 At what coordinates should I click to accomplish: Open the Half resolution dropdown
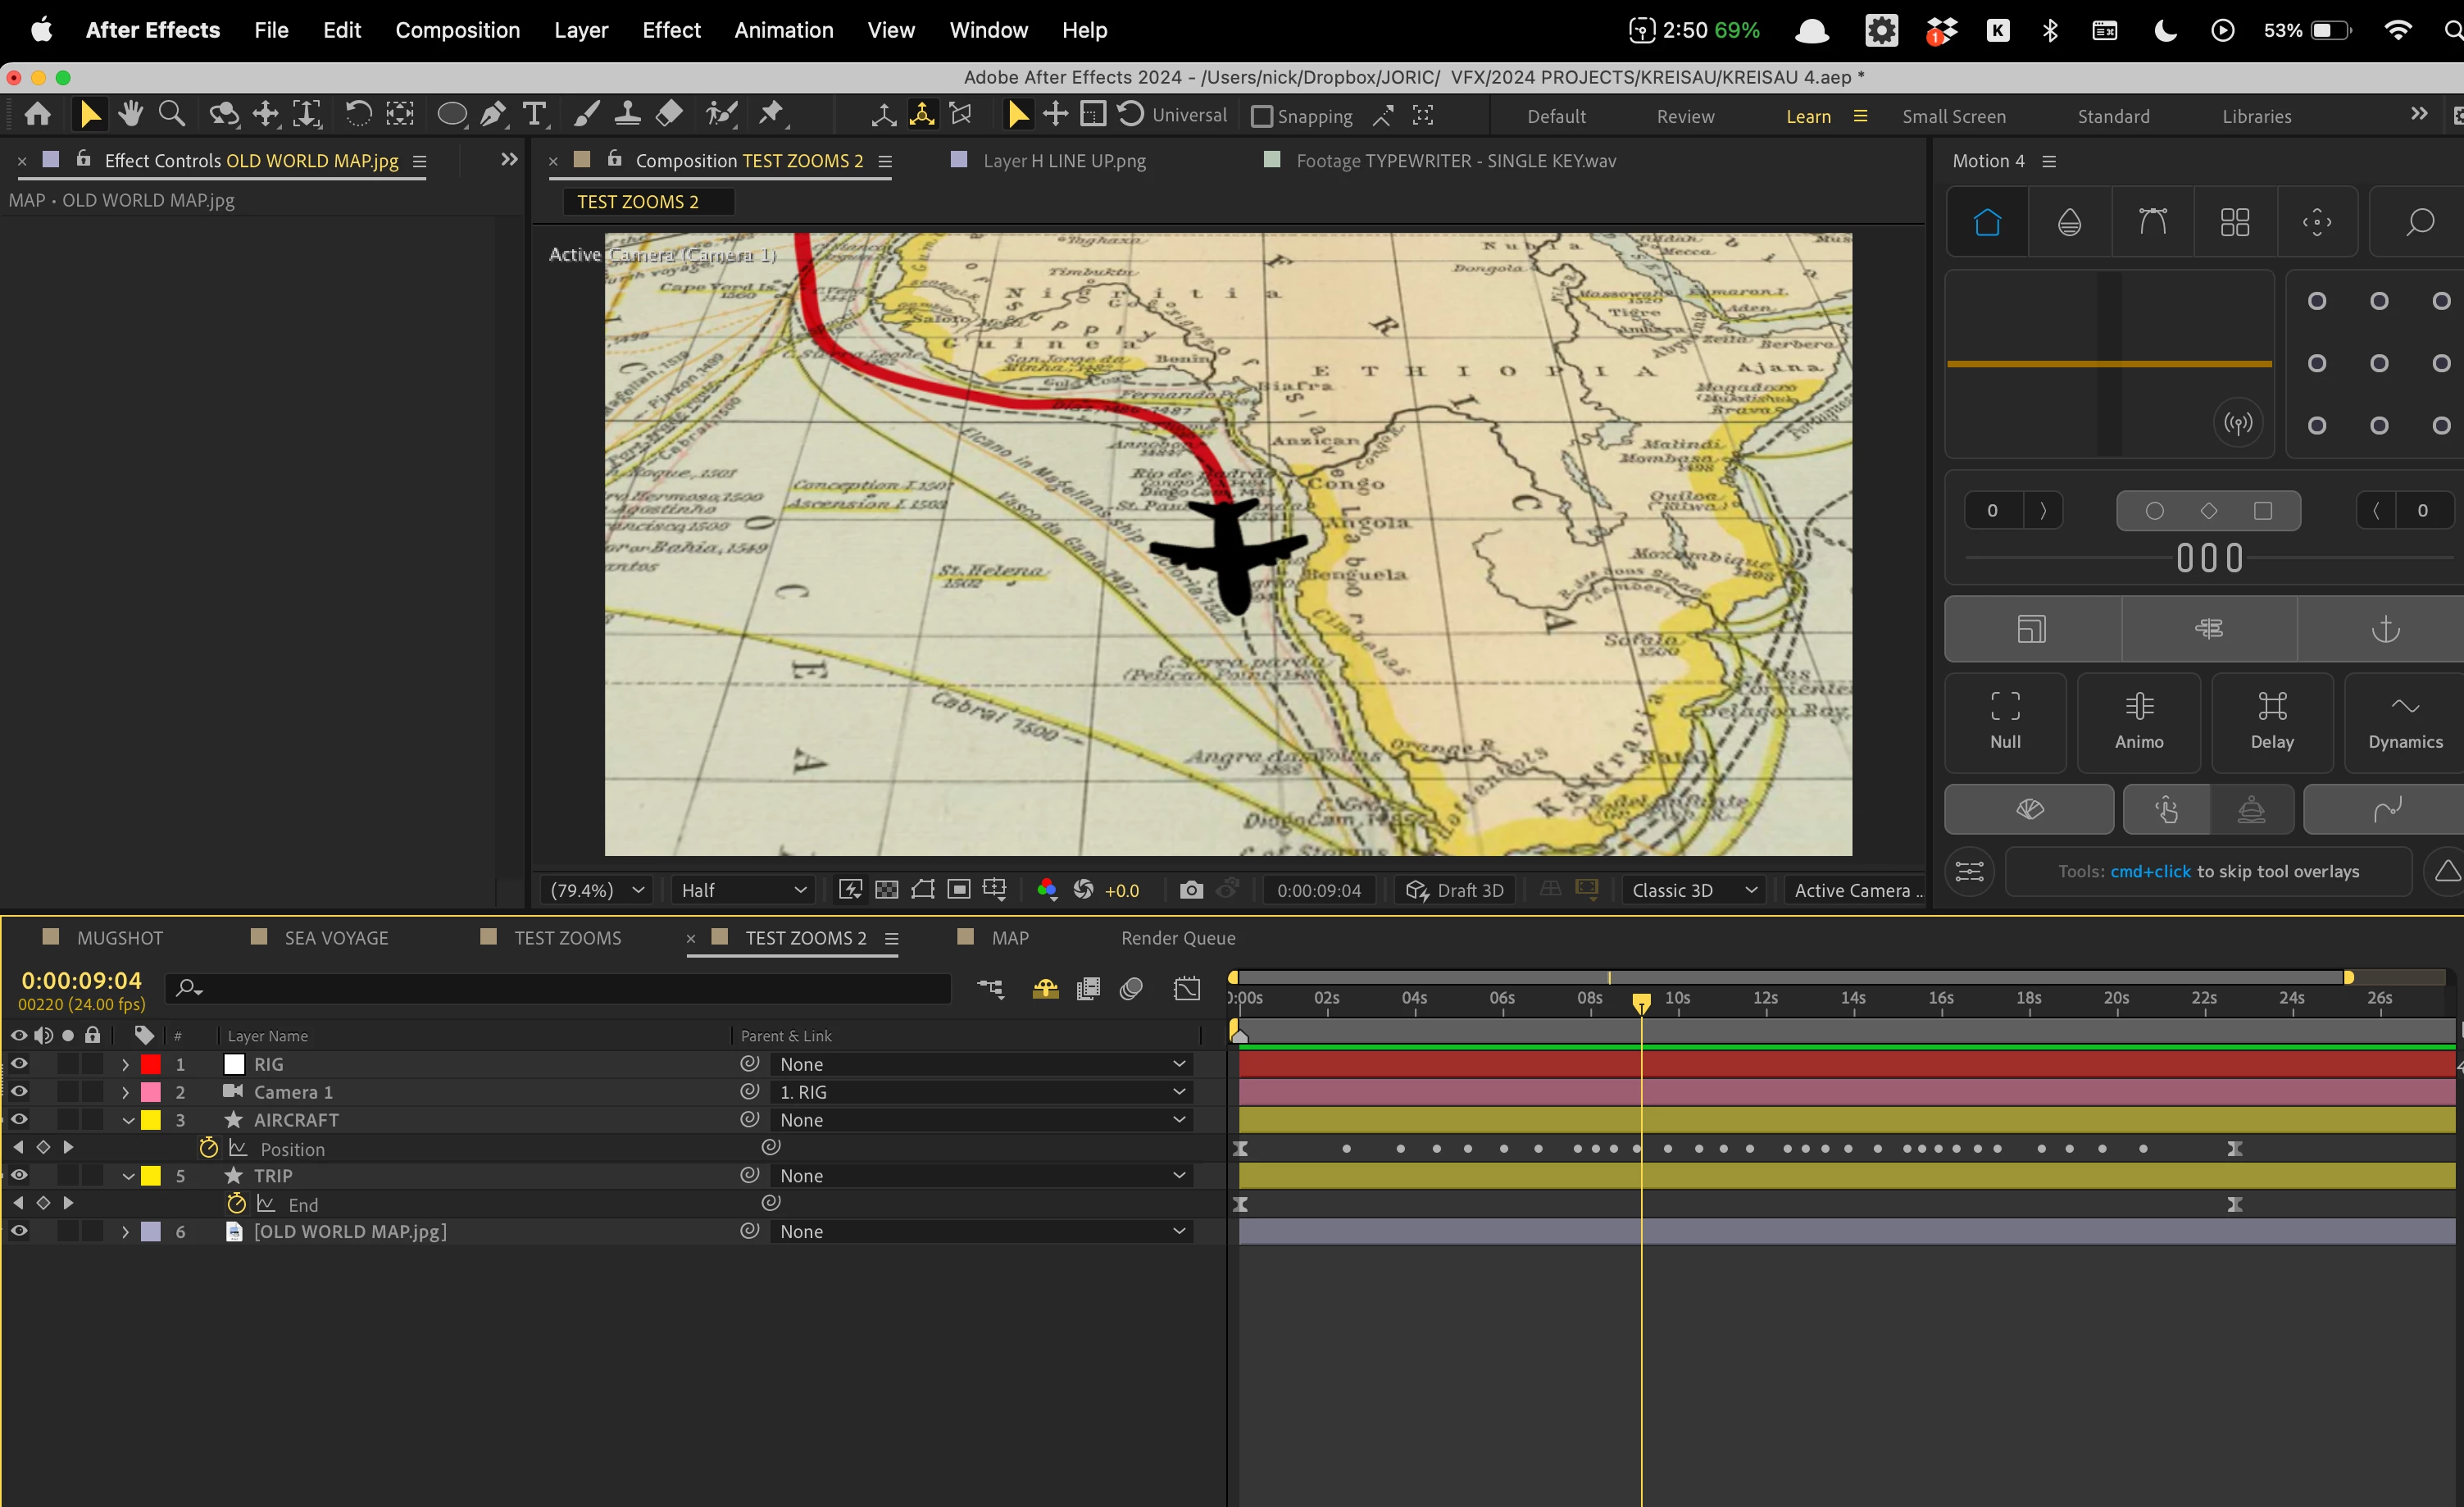pyautogui.click(x=742, y=890)
